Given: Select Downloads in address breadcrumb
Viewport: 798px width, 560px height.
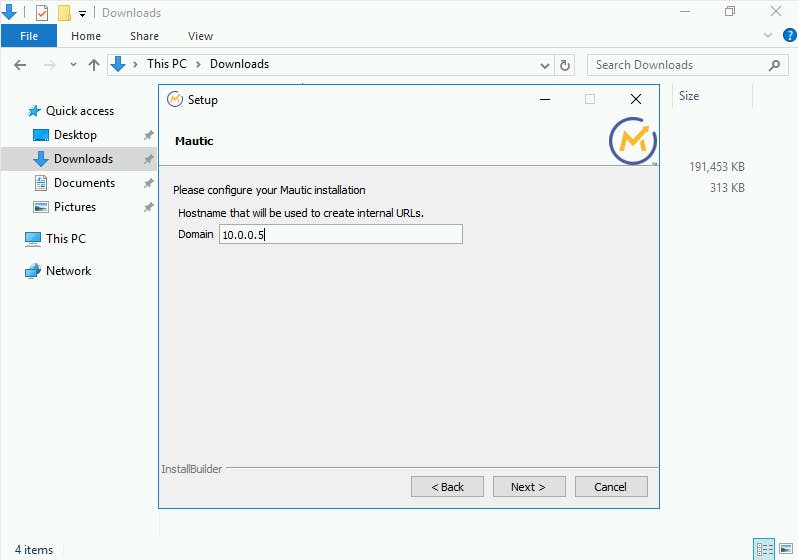Looking at the screenshot, I should point(239,64).
